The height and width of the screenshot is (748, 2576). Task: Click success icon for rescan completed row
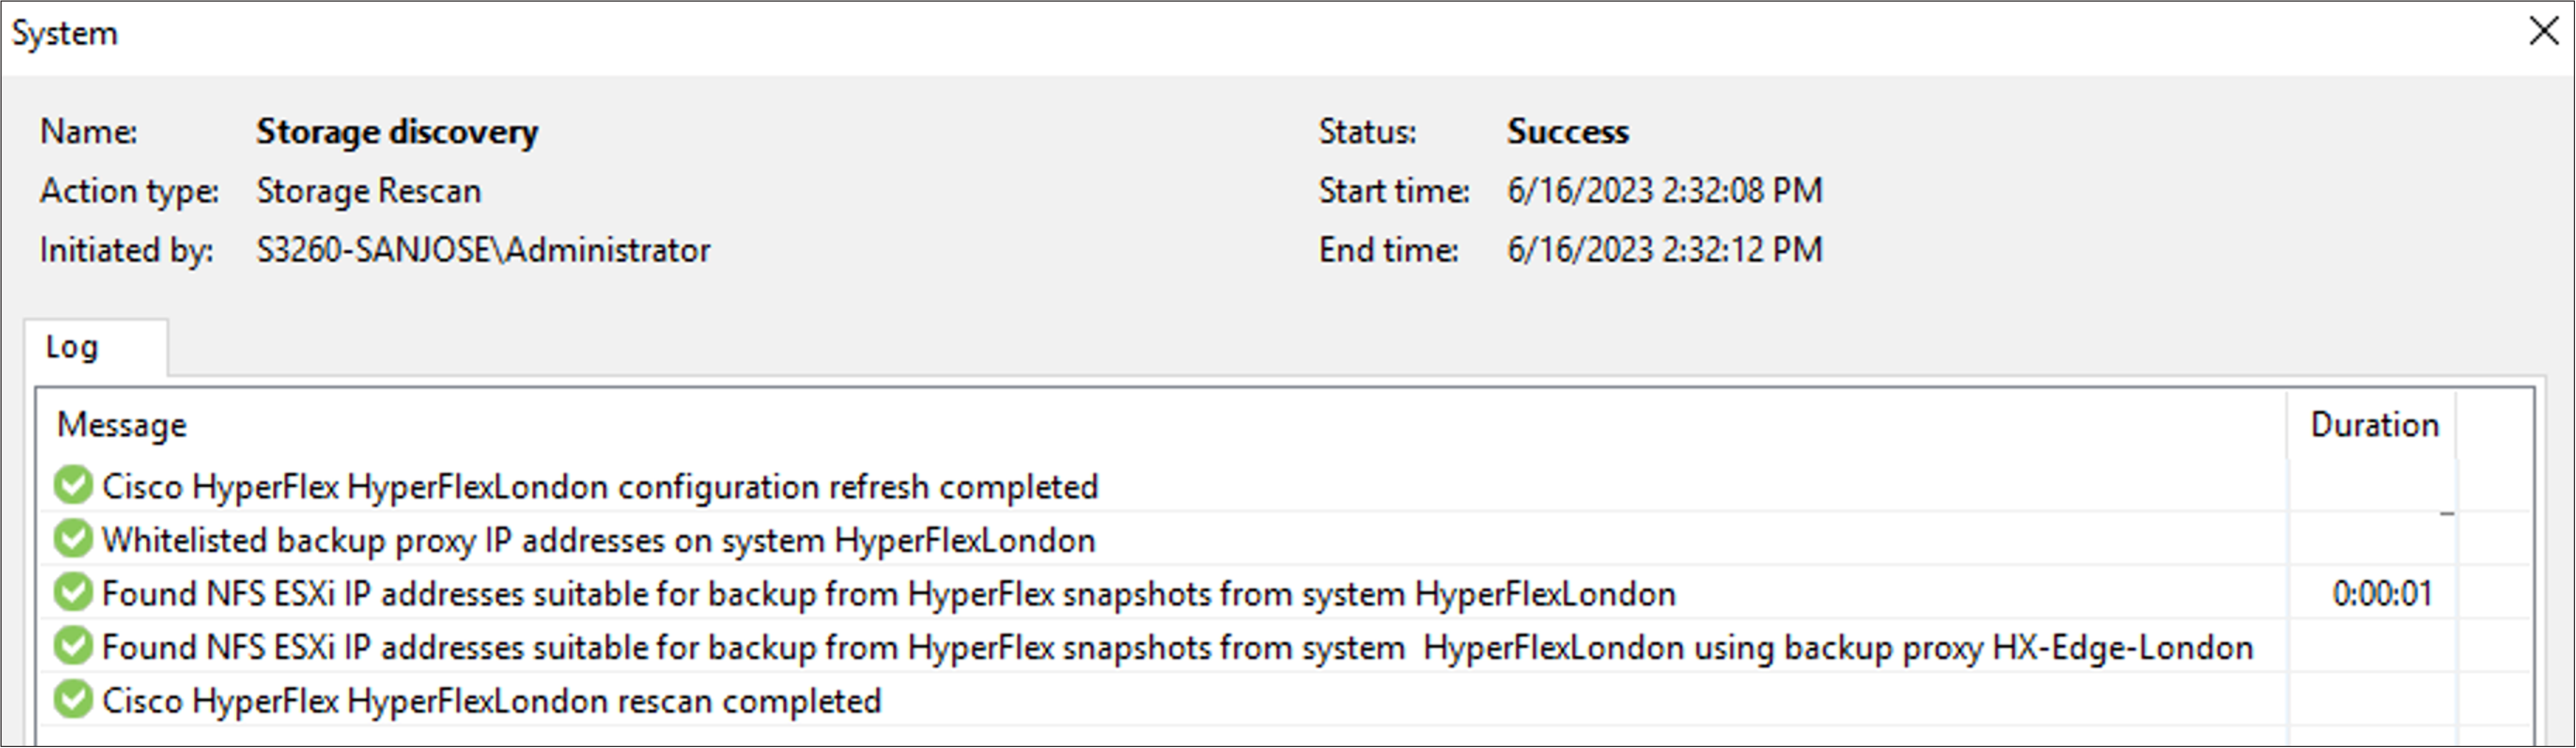73,700
